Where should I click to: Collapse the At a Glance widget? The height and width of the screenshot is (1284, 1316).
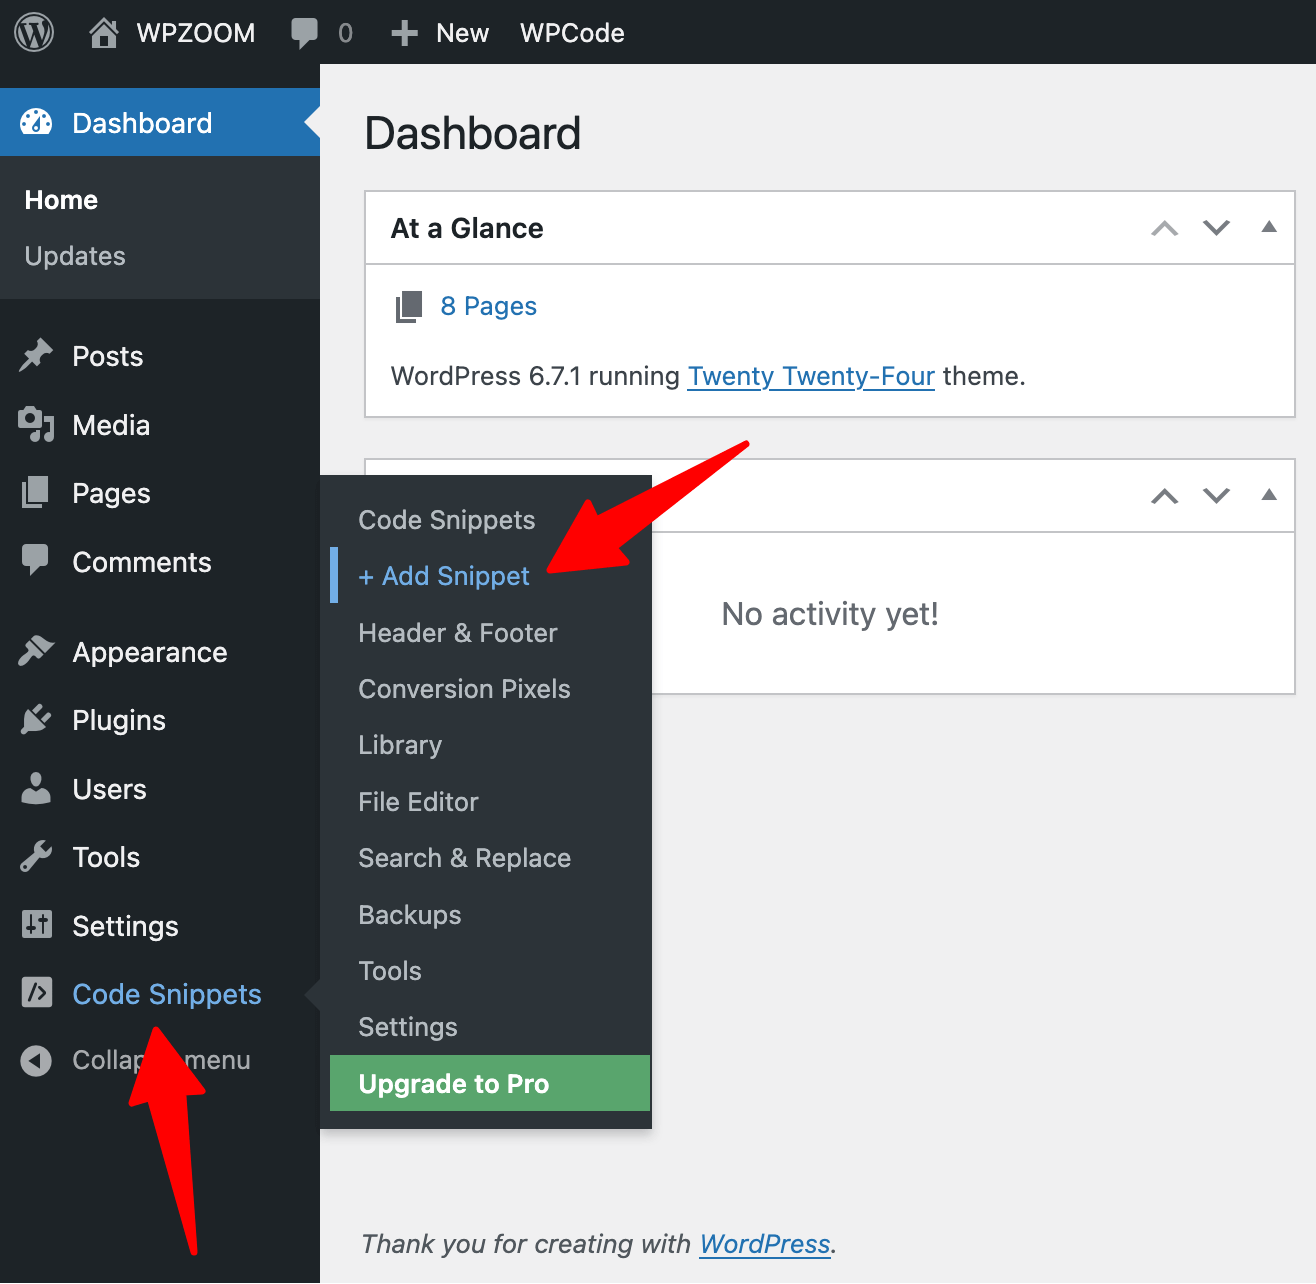[x=1268, y=228]
